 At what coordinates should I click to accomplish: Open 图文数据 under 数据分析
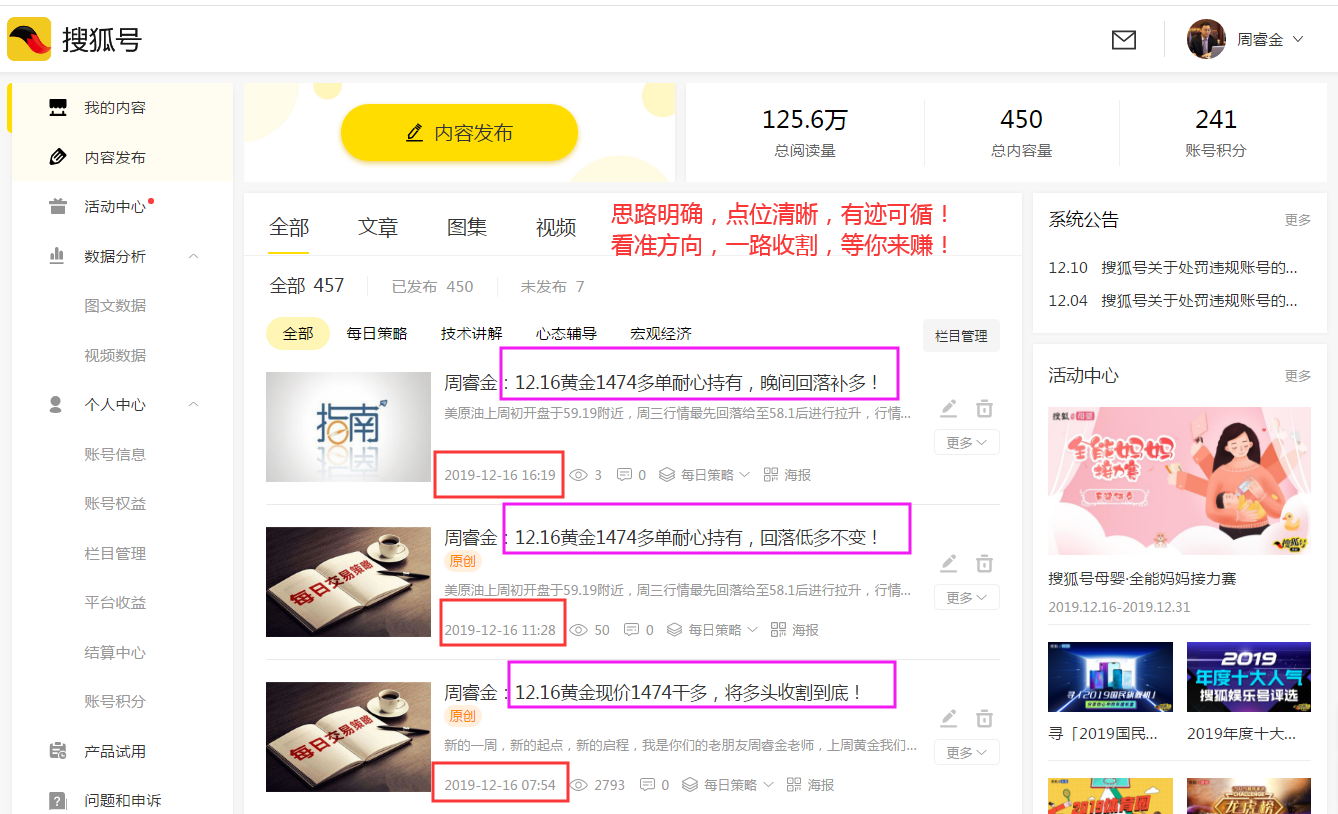(115, 306)
